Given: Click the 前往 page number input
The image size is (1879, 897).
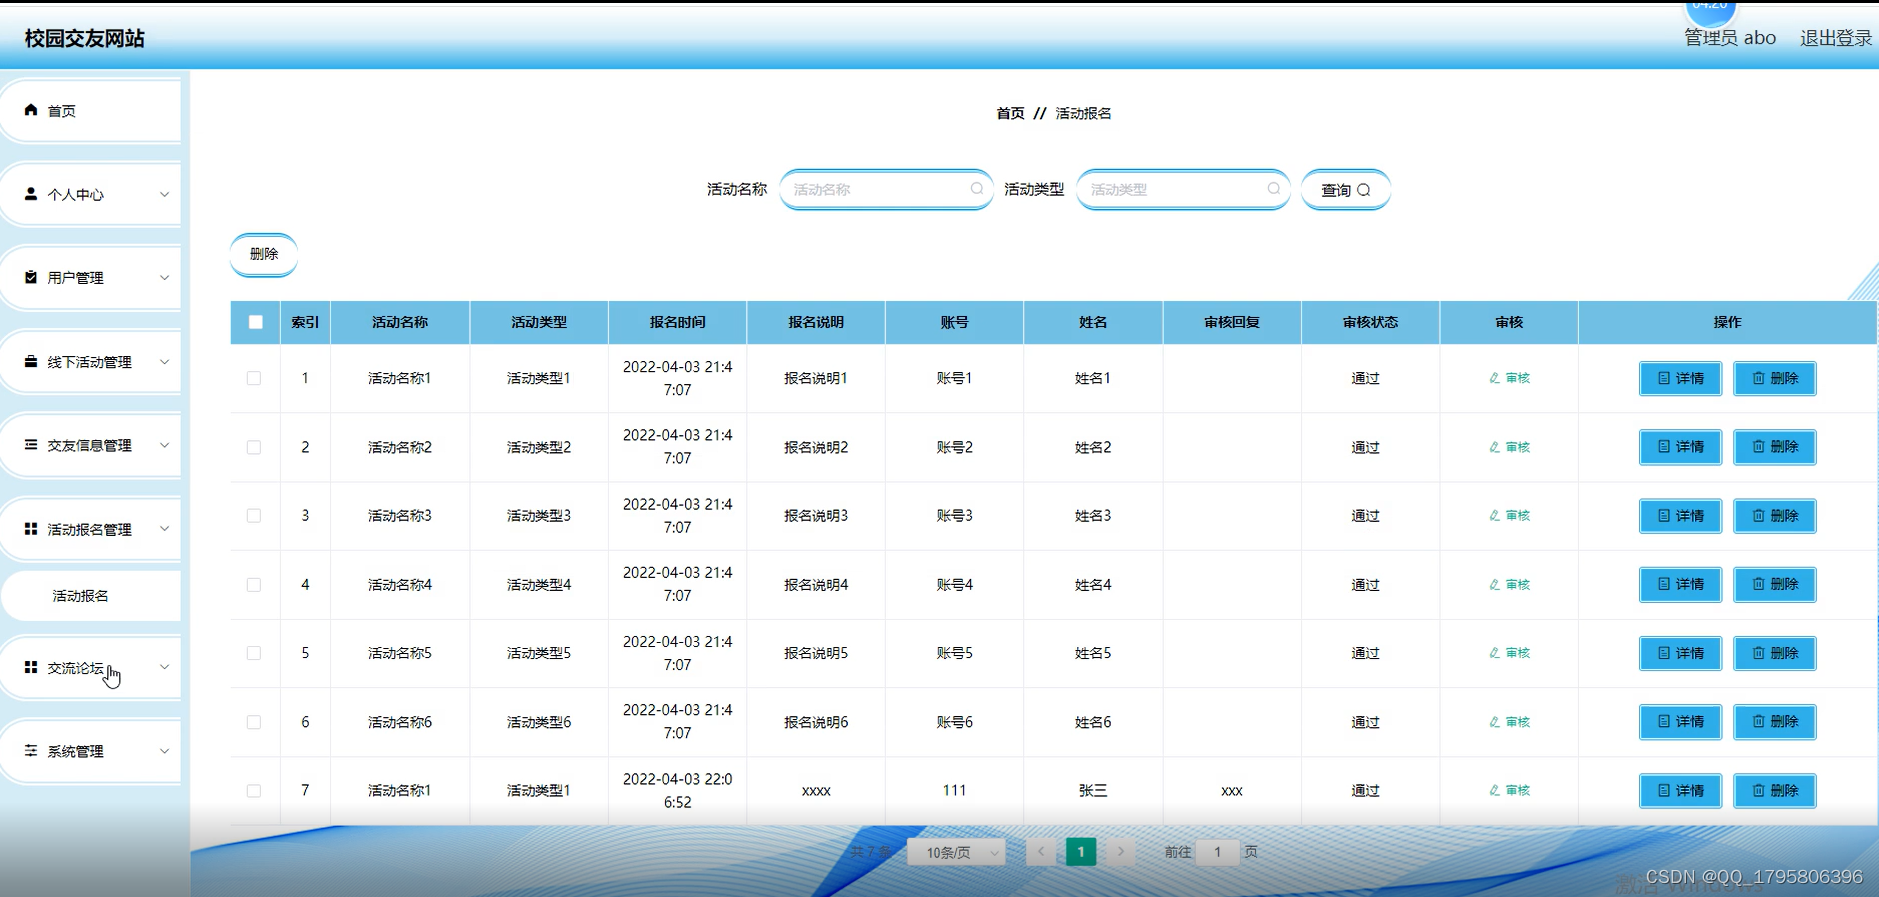Looking at the screenshot, I should pyautogui.click(x=1217, y=852).
